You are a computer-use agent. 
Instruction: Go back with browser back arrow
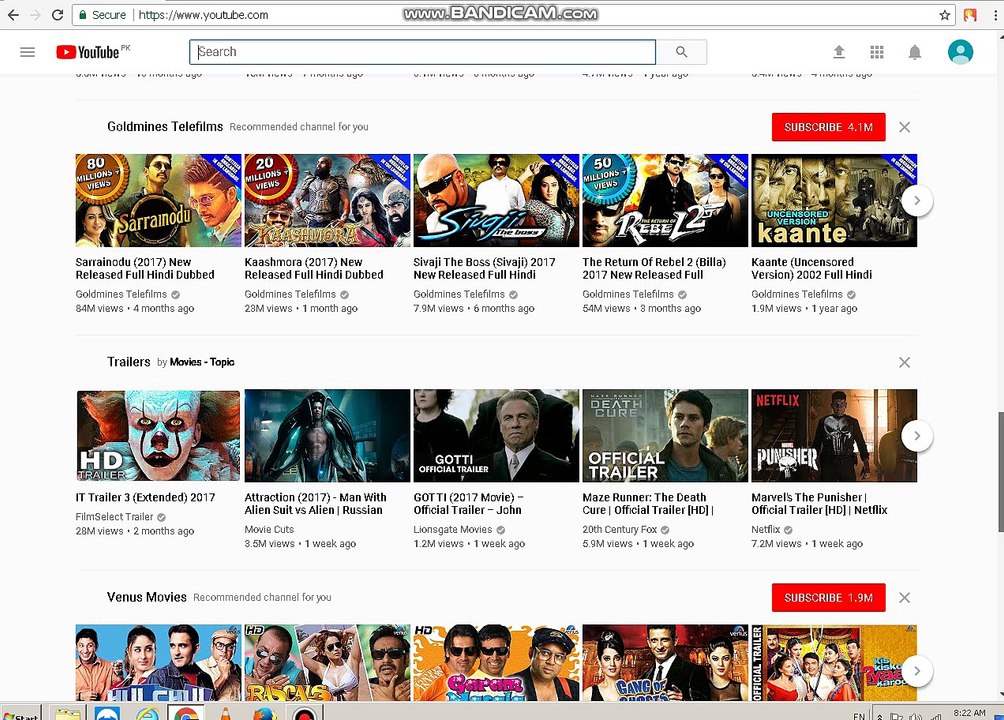tap(13, 15)
